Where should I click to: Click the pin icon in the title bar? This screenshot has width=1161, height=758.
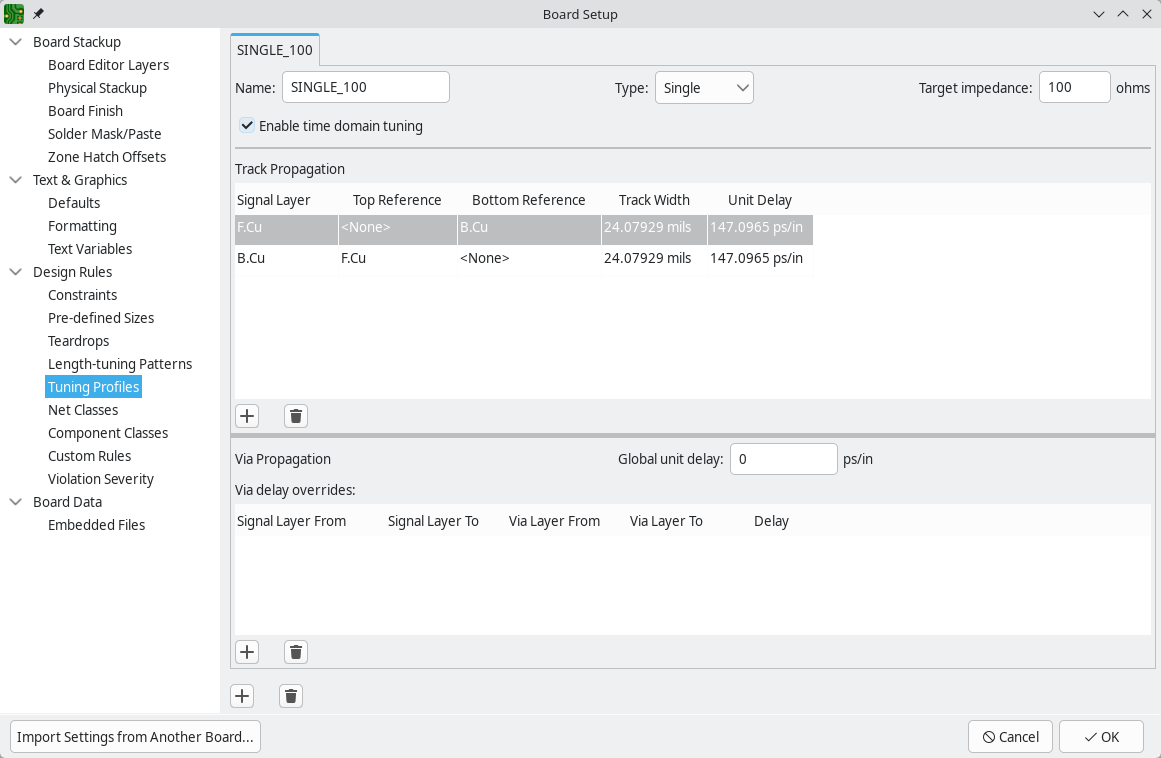click(38, 14)
